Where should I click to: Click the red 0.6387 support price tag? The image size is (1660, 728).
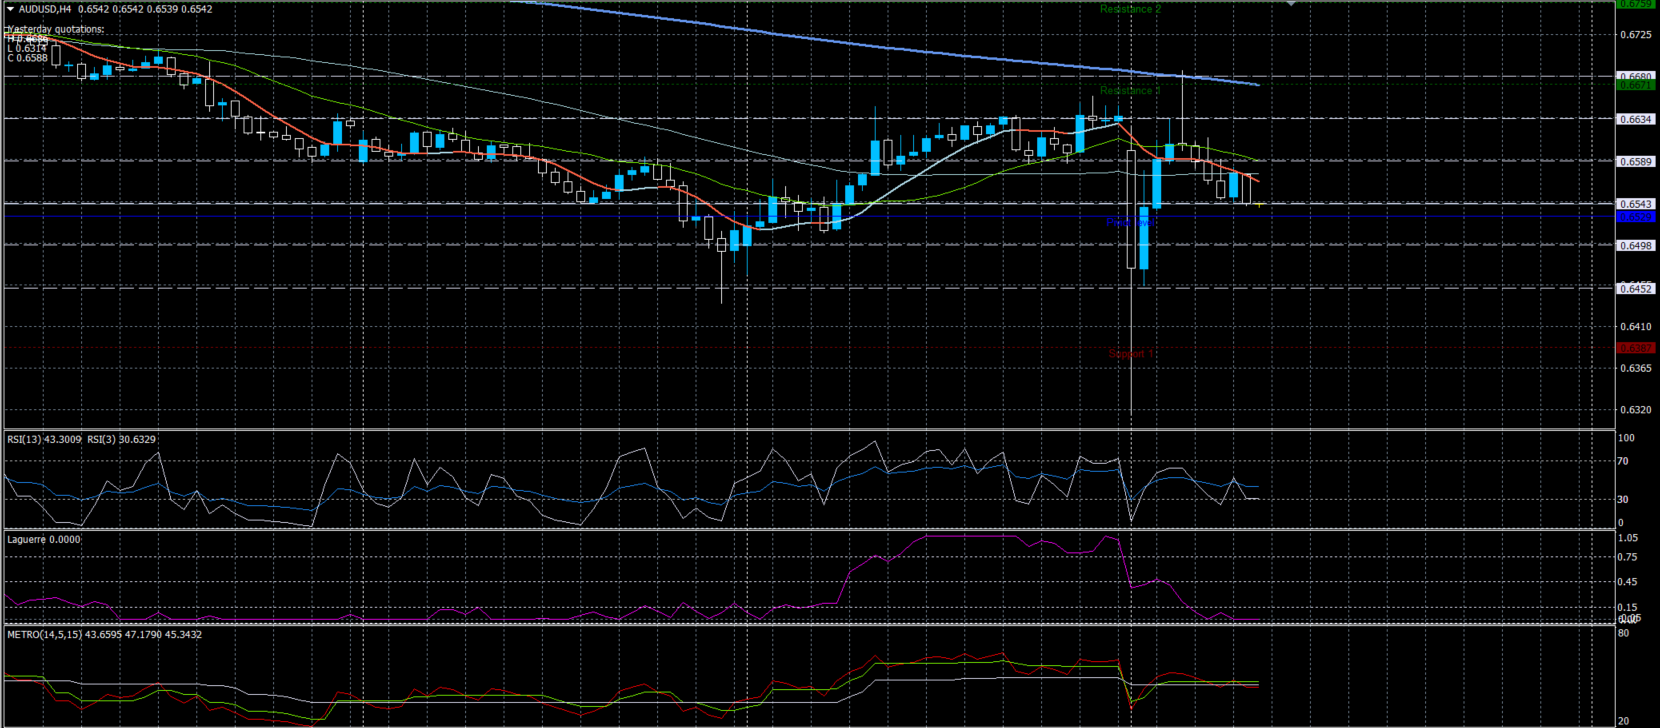click(x=1636, y=348)
